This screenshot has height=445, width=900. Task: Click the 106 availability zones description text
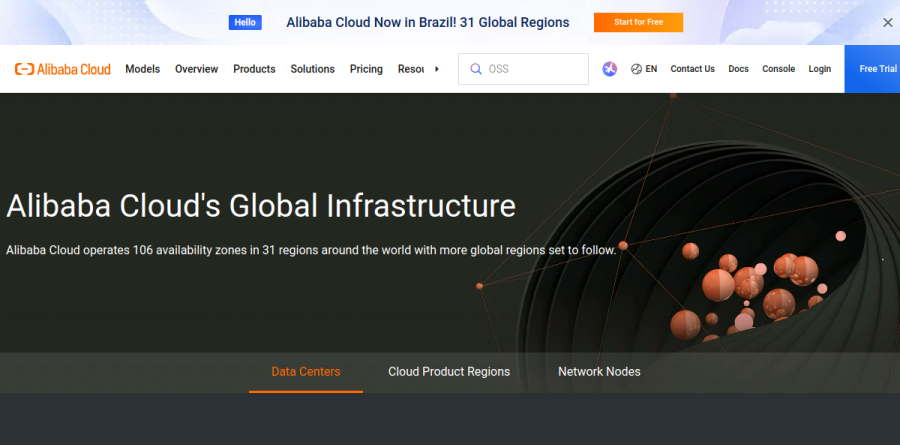point(311,250)
